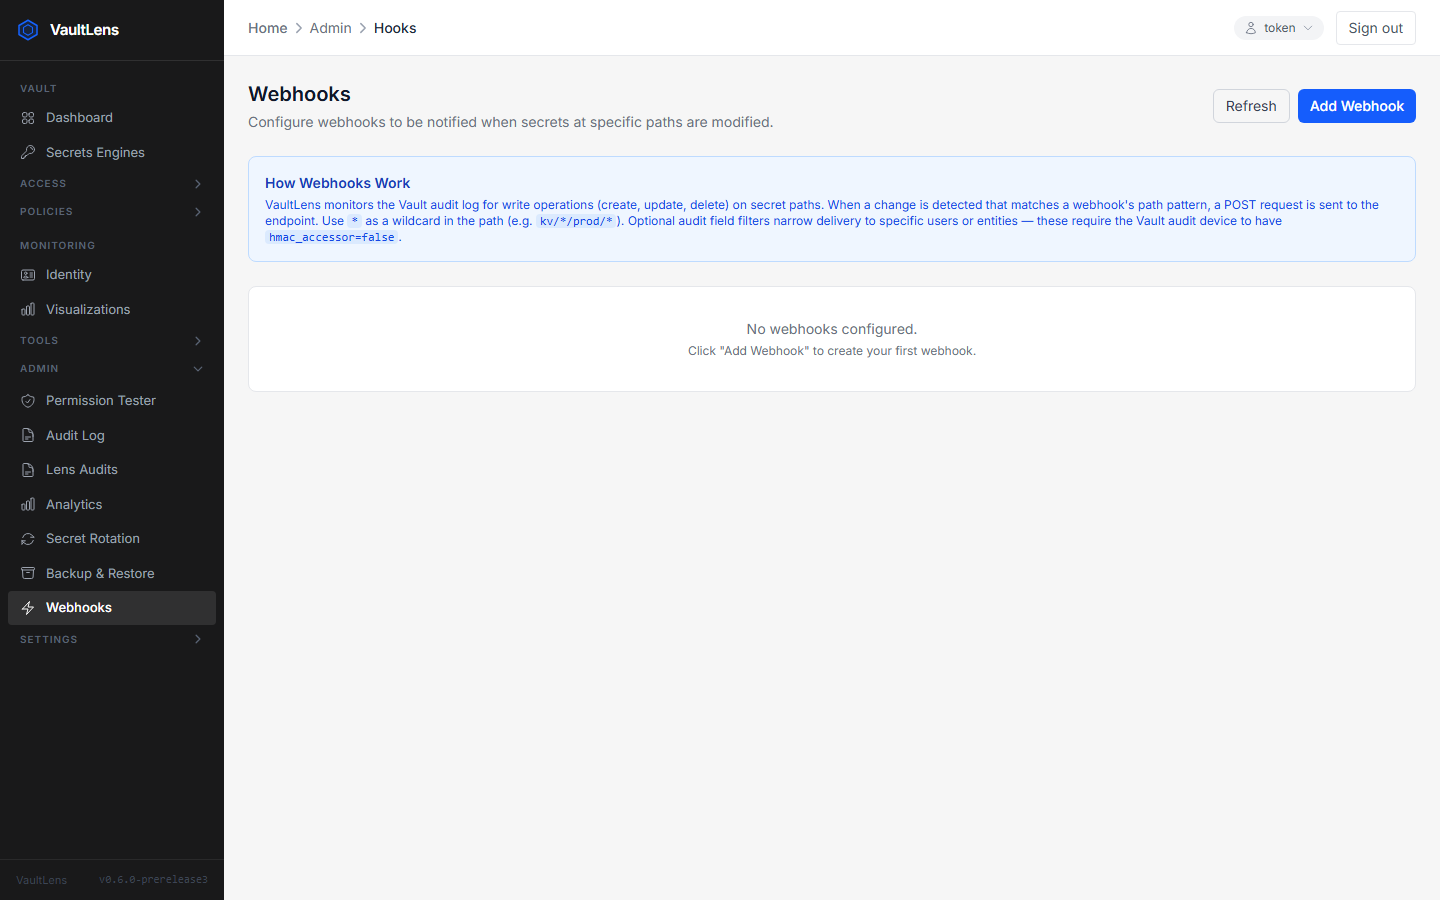Screen dimensions: 1440x900
Task: Select the Webhooks sidebar item
Action: click(112, 608)
